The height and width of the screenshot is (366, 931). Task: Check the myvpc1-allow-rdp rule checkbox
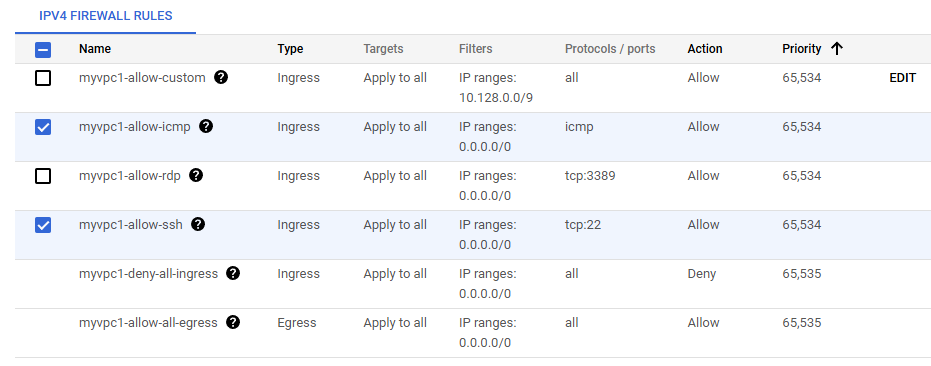[43, 176]
